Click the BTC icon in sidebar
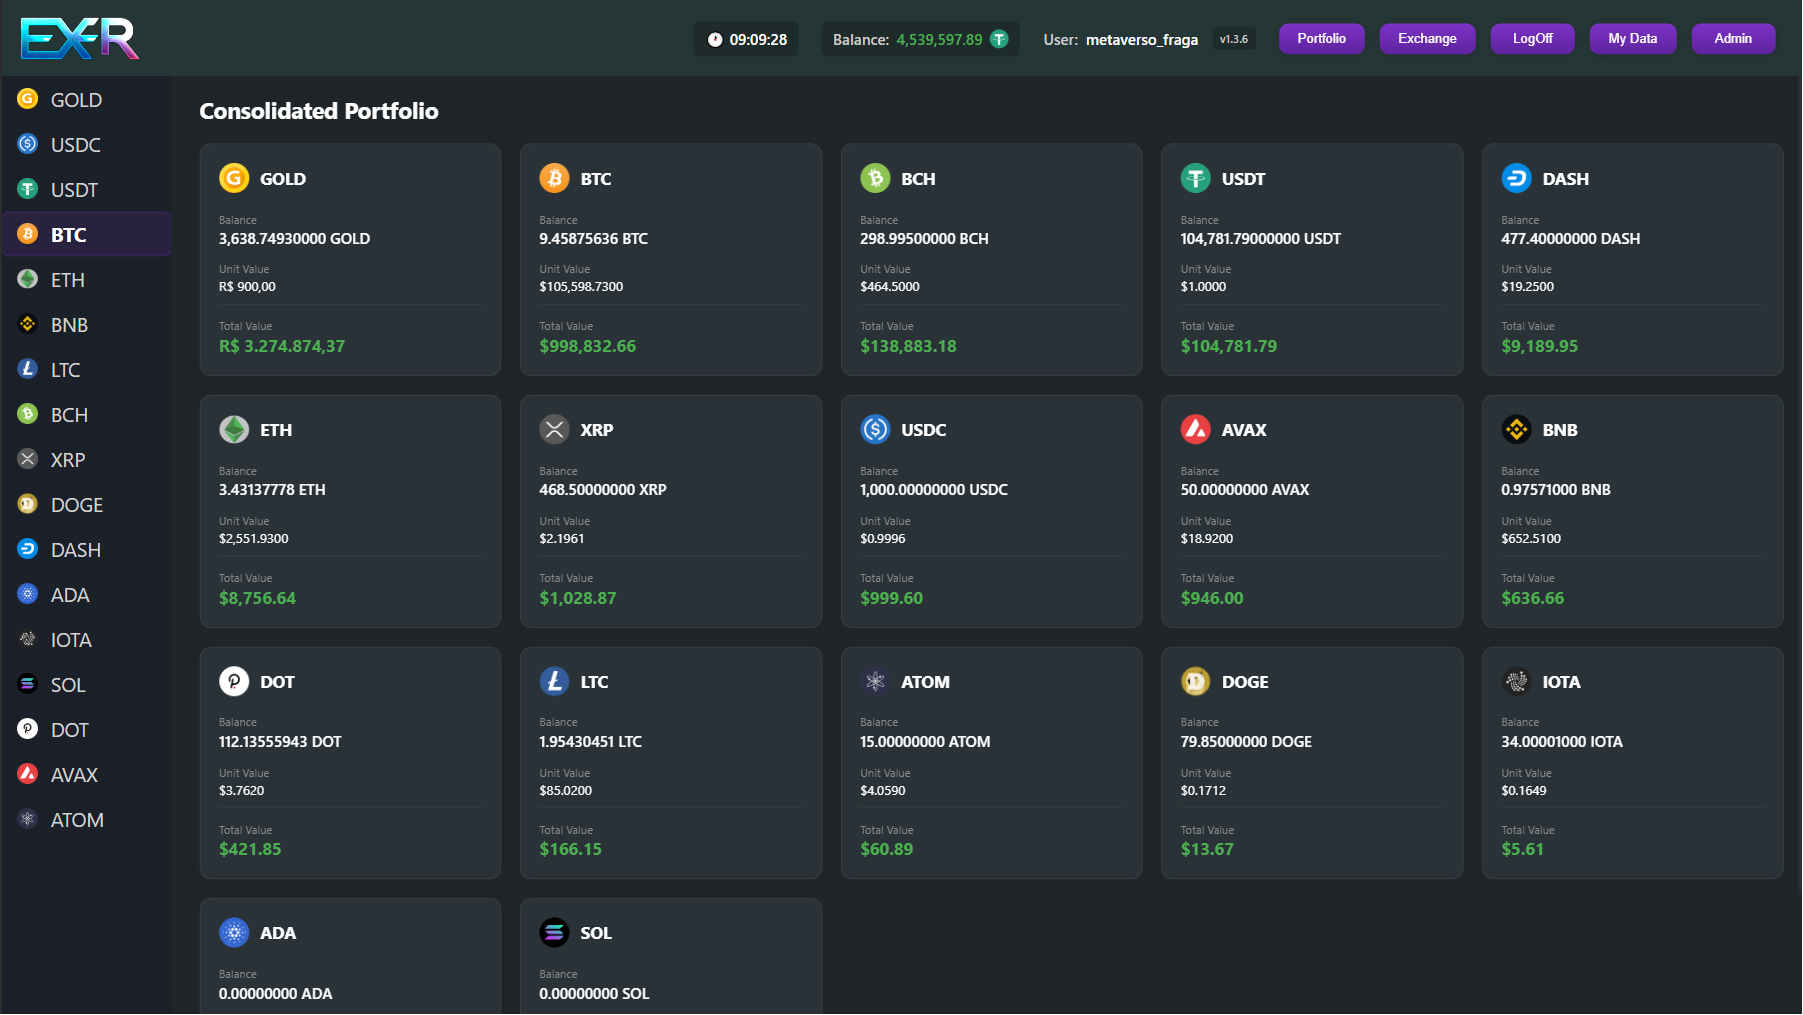Screen dimensions: 1803x1015 tap(28, 234)
